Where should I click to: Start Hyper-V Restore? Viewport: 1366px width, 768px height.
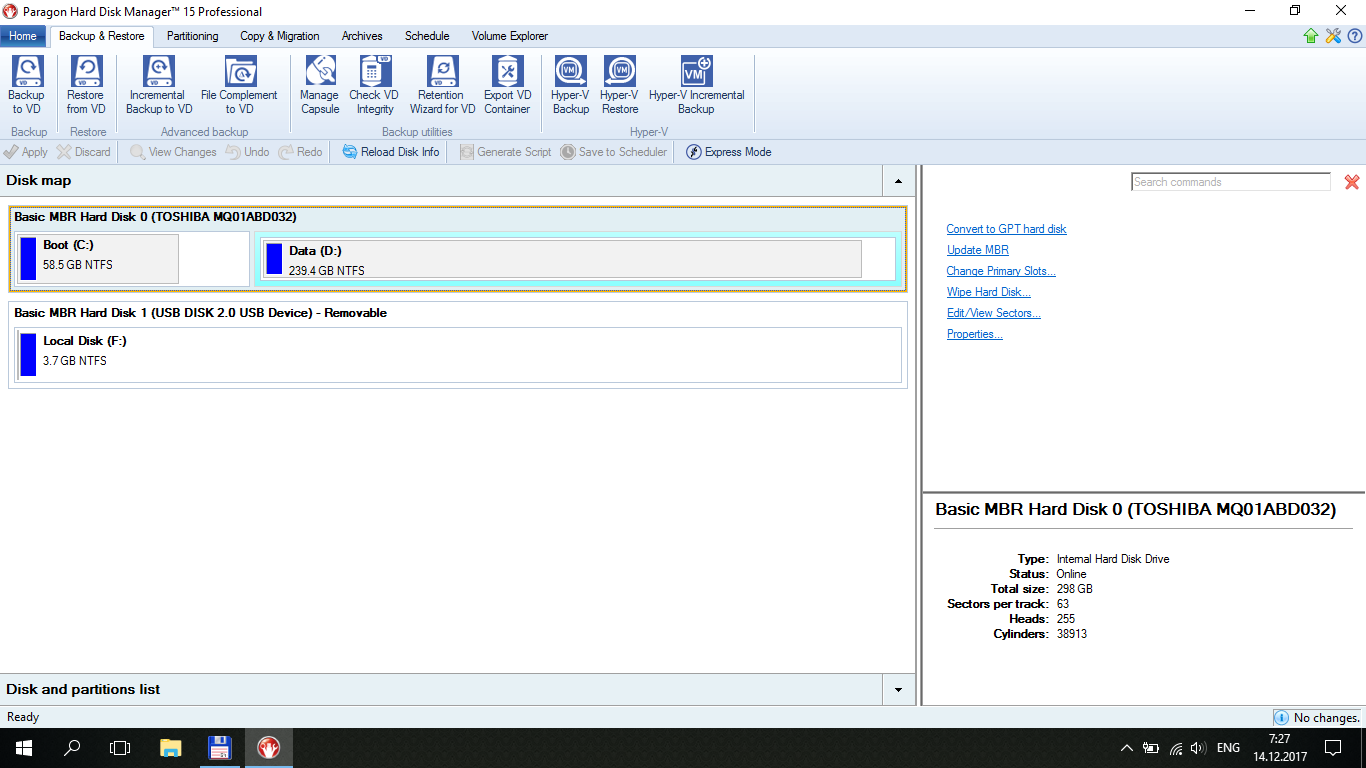click(x=620, y=86)
